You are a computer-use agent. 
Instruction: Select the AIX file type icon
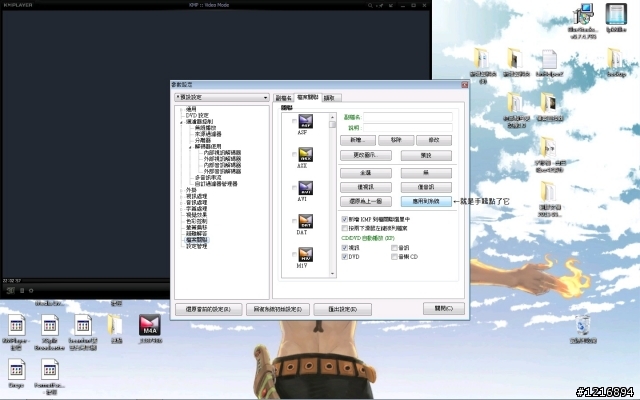[x=305, y=155]
